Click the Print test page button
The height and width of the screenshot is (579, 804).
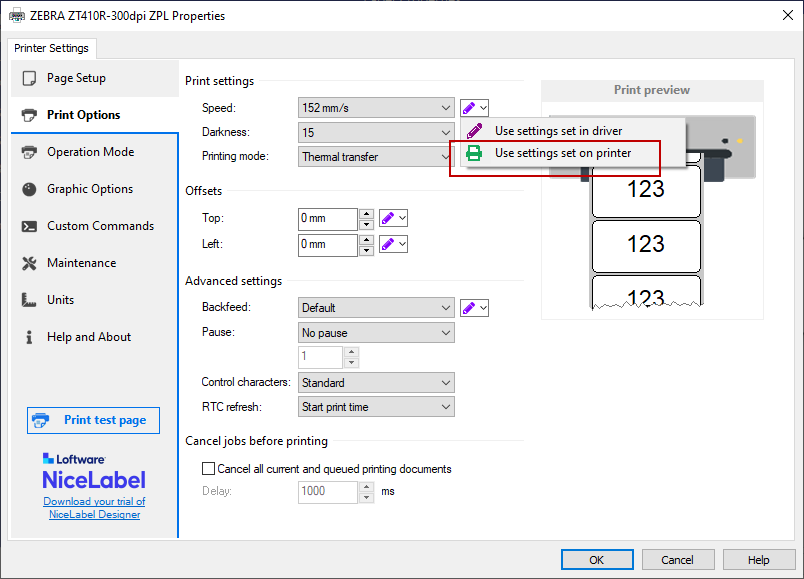pos(93,420)
